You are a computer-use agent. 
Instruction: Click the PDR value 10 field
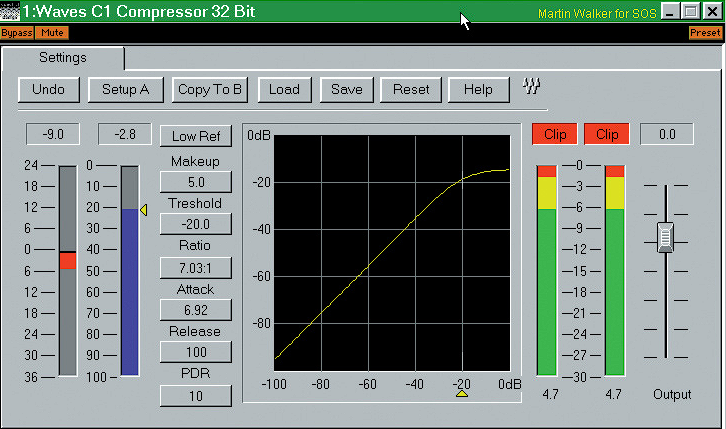pyautogui.click(x=196, y=396)
